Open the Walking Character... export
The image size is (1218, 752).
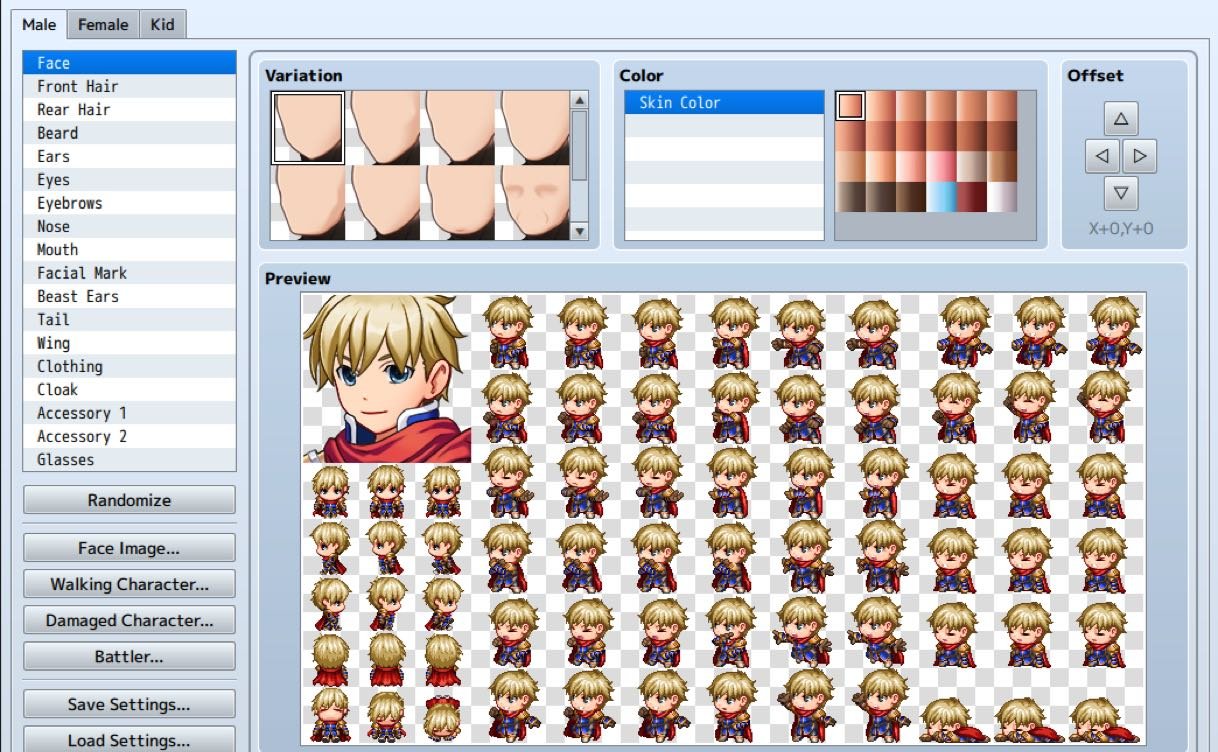click(x=129, y=584)
